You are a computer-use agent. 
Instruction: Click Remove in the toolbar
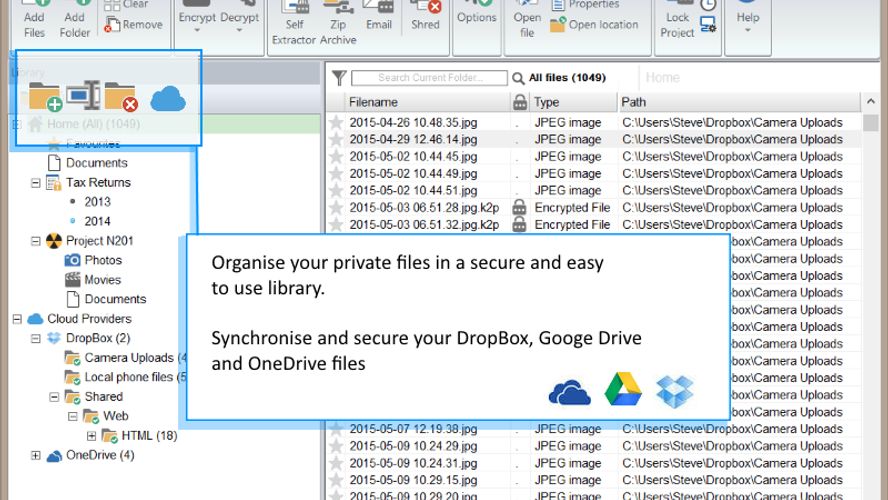[x=134, y=25]
